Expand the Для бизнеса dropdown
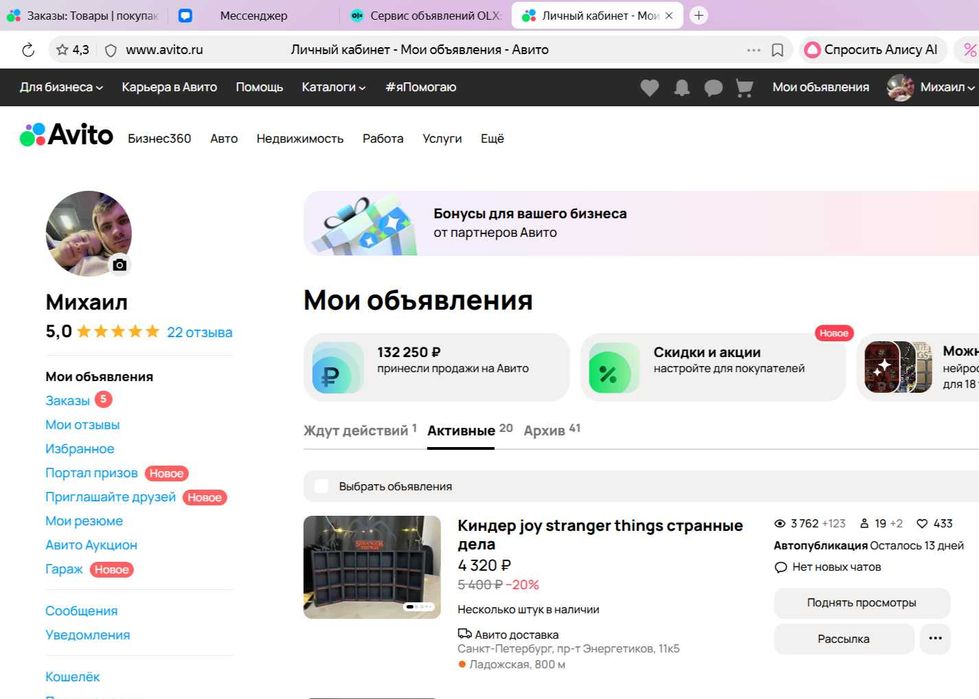Screen dimensions: 979x699 click(x=61, y=87)
